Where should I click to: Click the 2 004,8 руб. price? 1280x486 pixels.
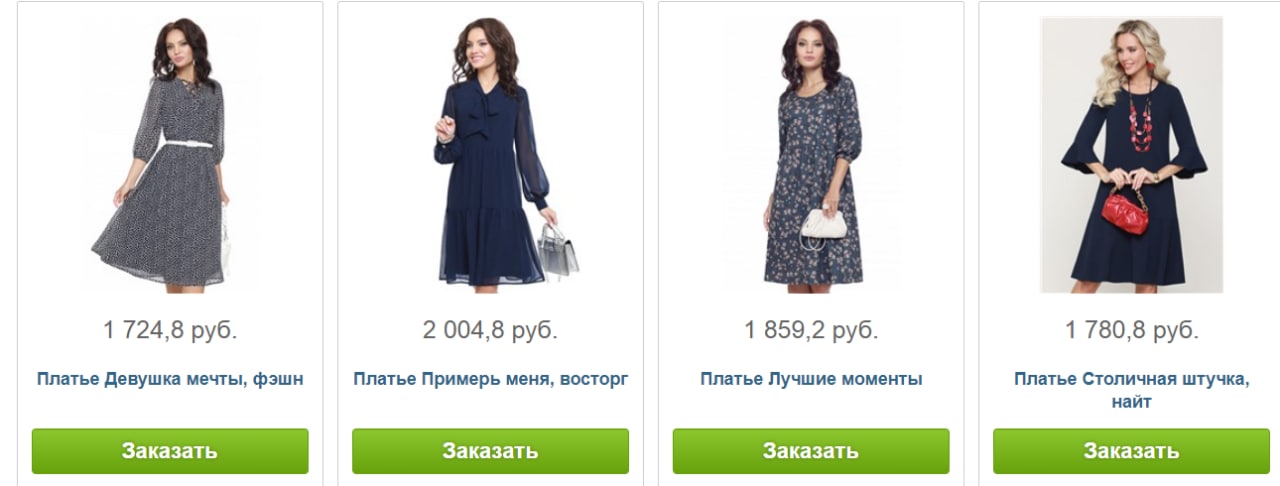(x=490, y=330)
